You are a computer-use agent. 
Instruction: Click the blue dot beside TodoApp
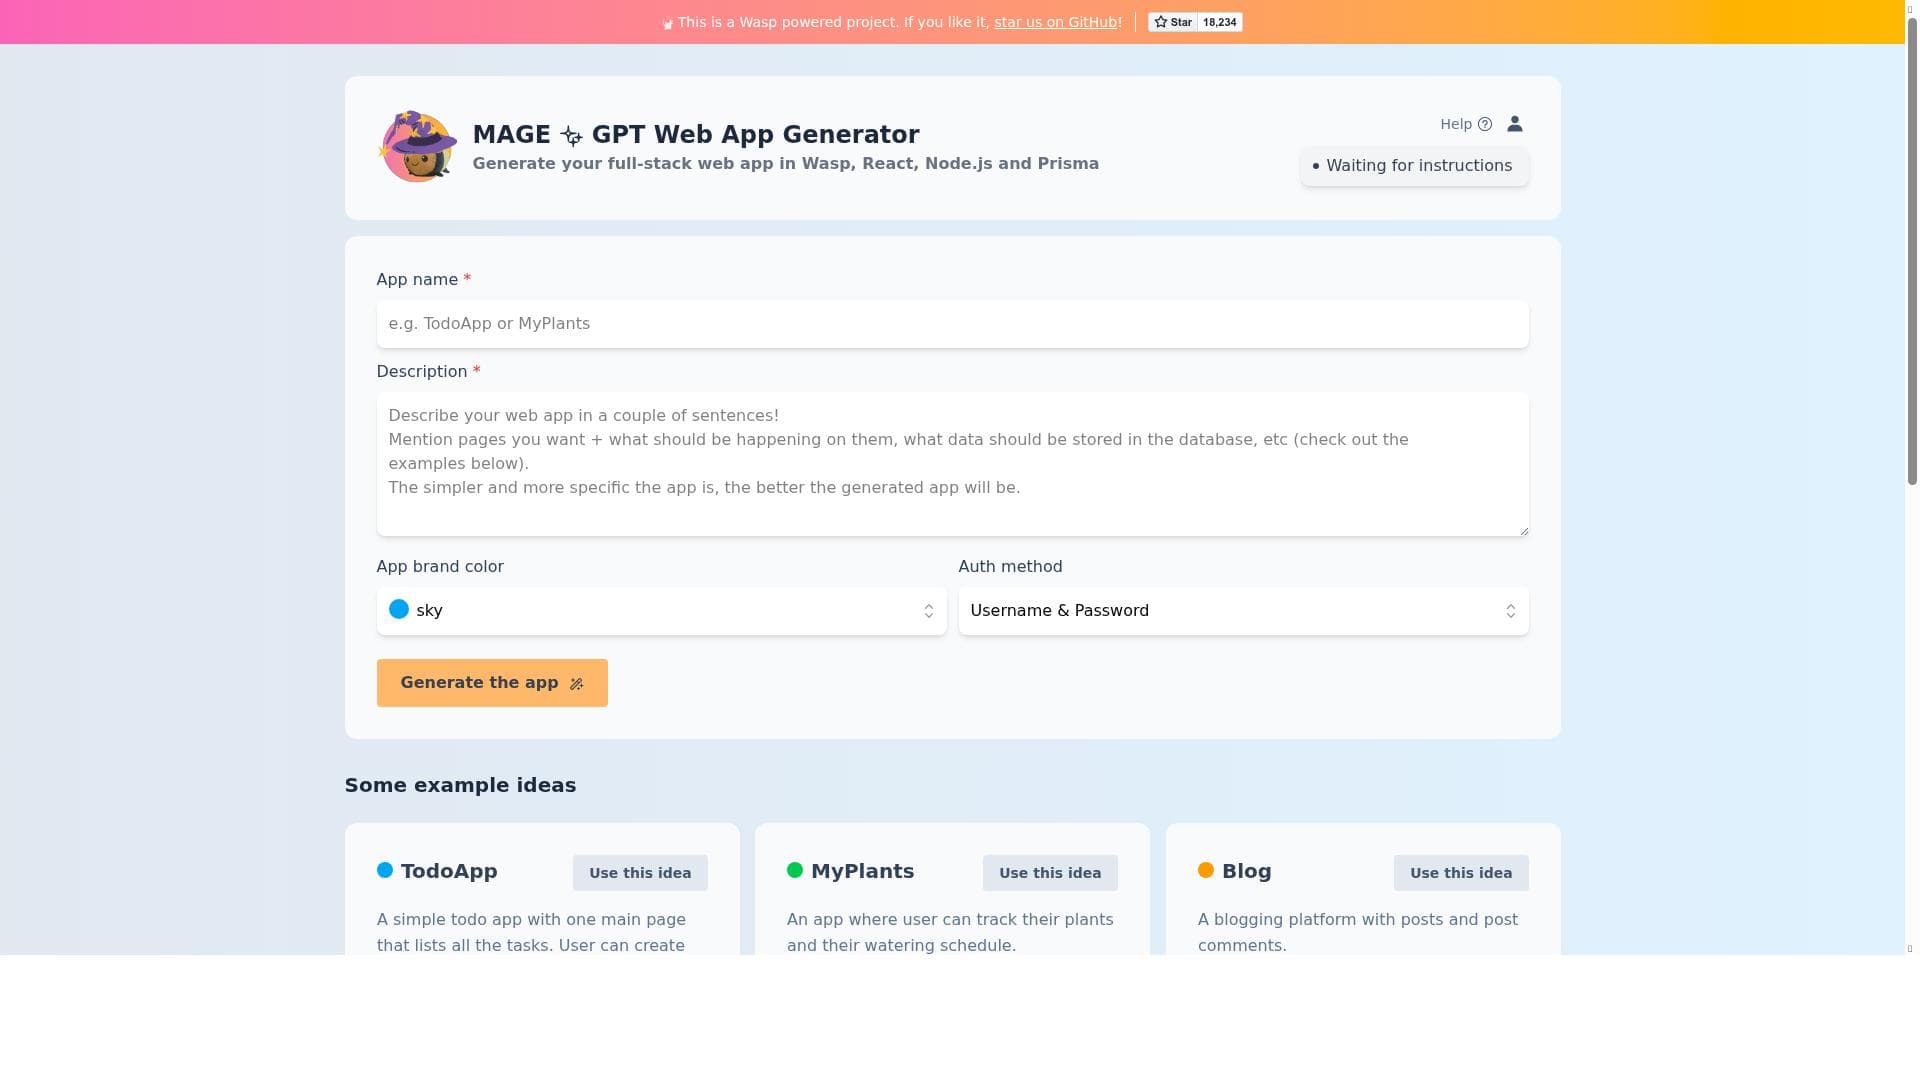pos(385,870)
